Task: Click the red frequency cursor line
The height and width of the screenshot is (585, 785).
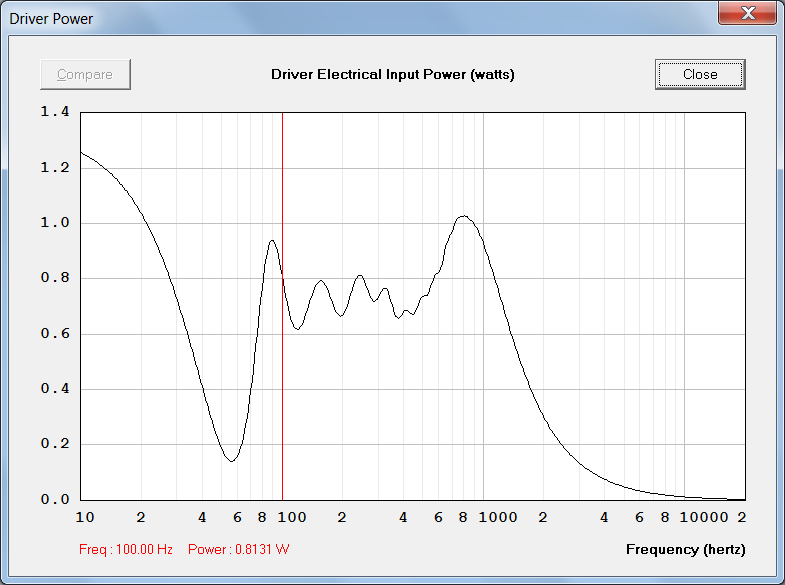Action: pyautogui.click(x=282, y=306)
